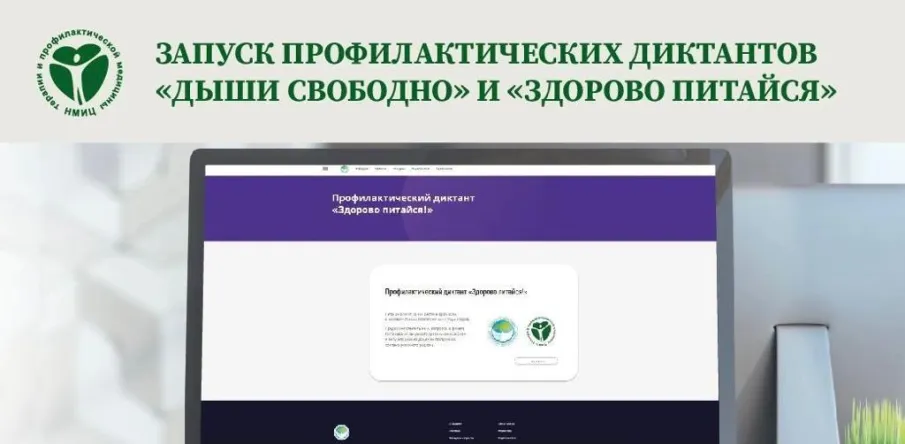
Task: Click the round logo in the dark footer
Action: click(342, 431)
